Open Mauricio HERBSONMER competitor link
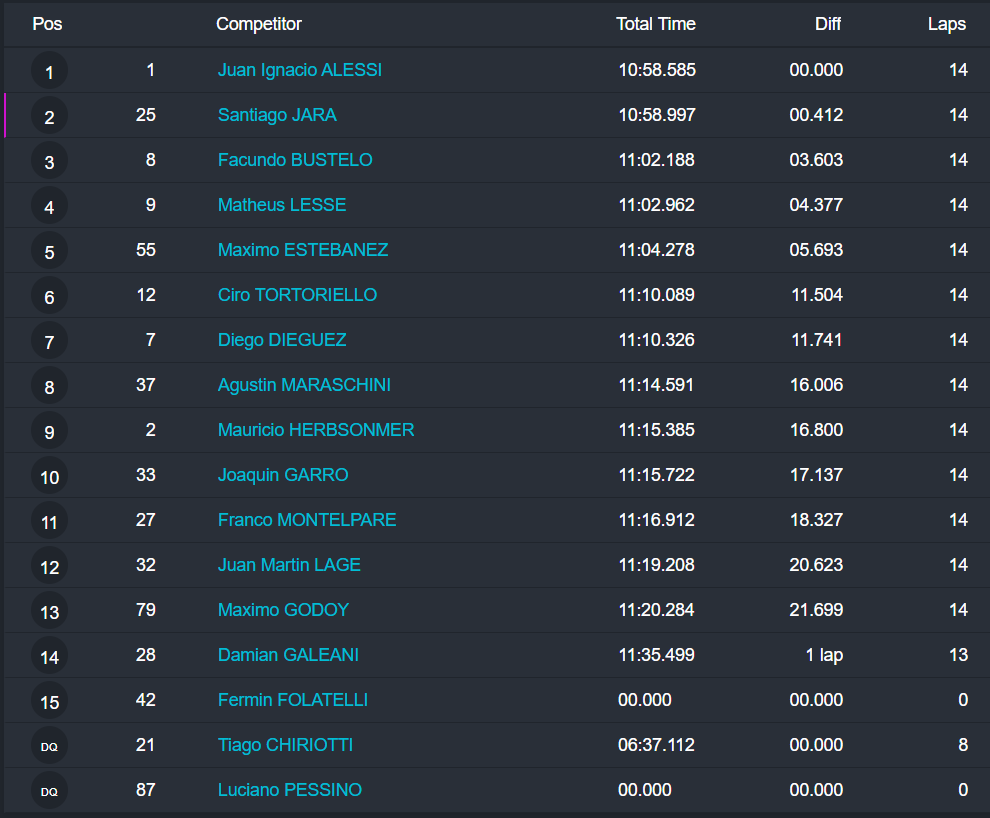Image resolution: width=990 pixels, height=818 pixels. point(316,430)
